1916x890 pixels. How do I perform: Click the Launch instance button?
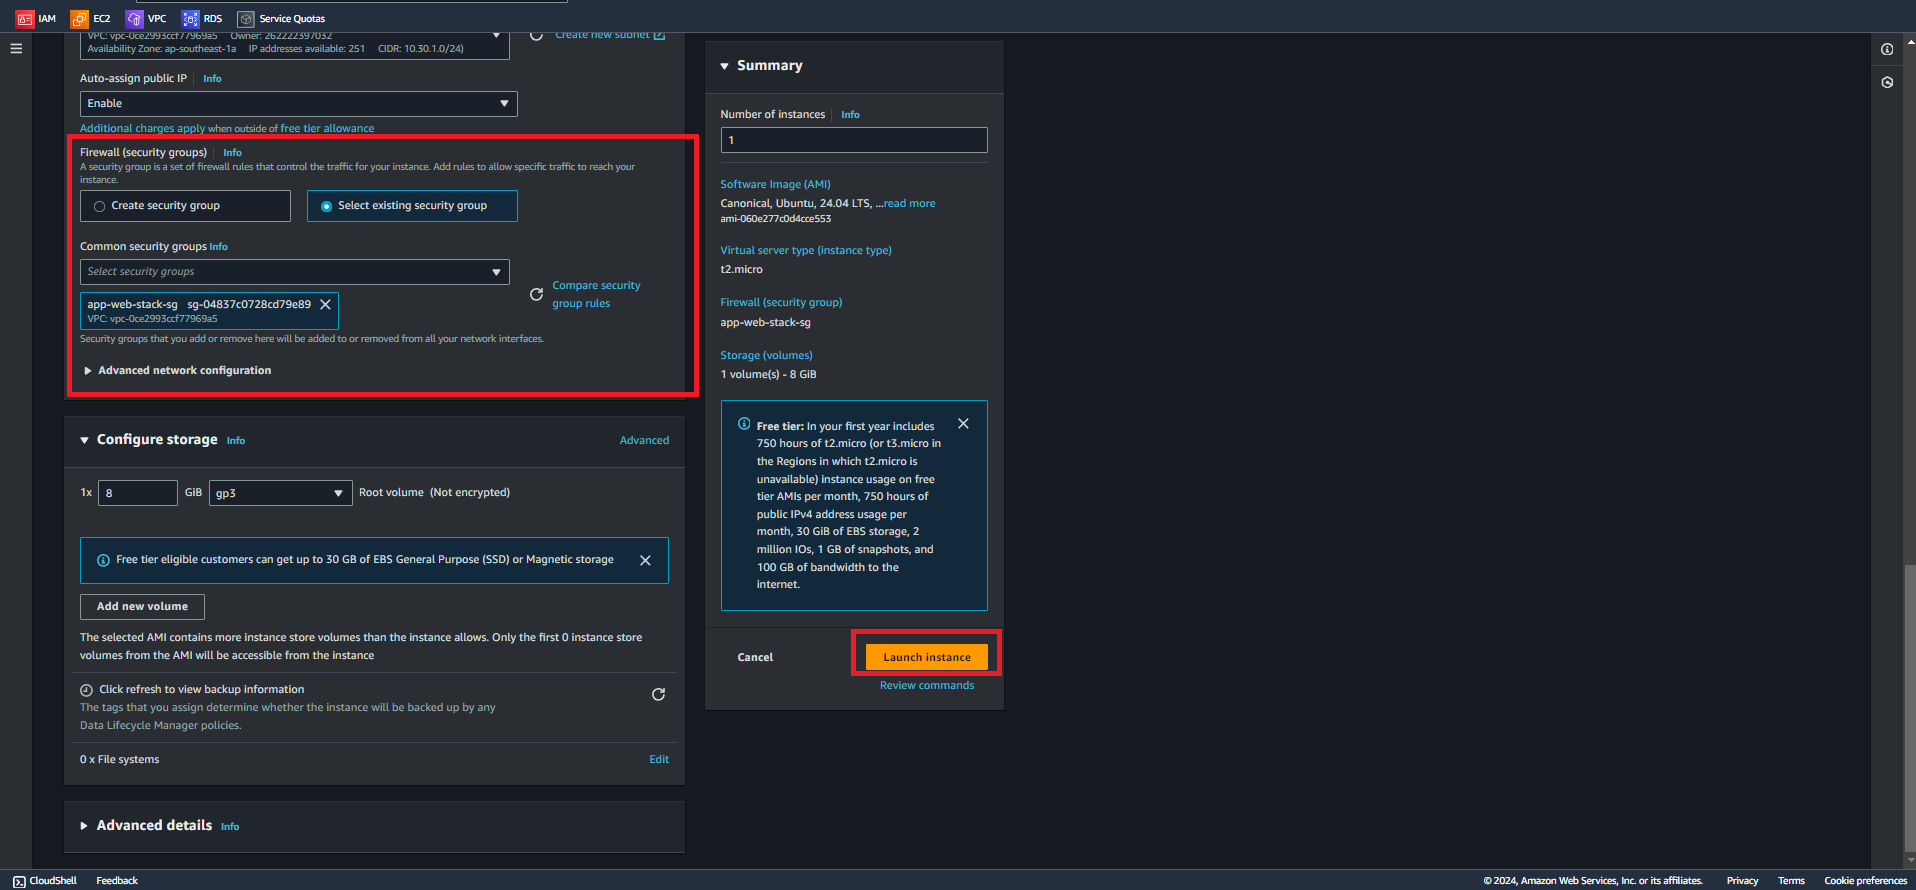tap(927, 657)
